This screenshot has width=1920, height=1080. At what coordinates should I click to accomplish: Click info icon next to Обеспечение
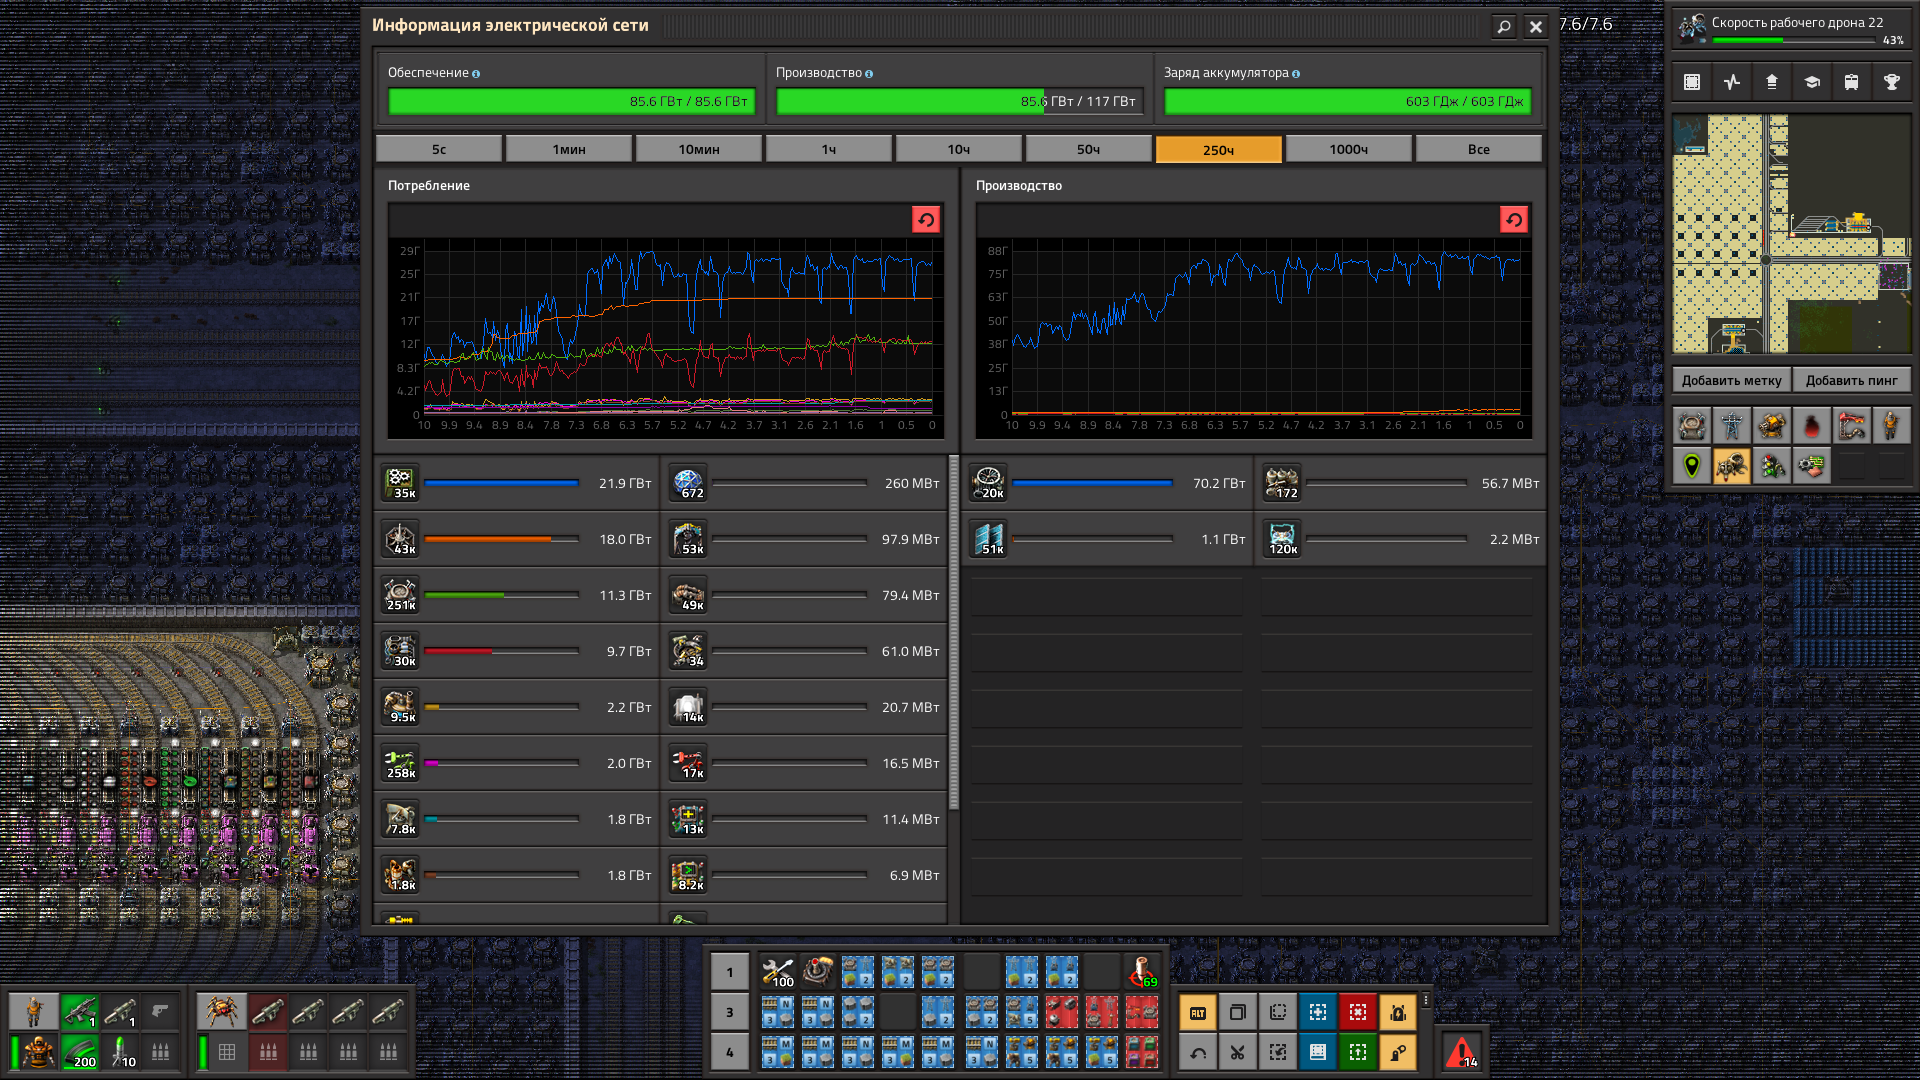click(476, 74)
